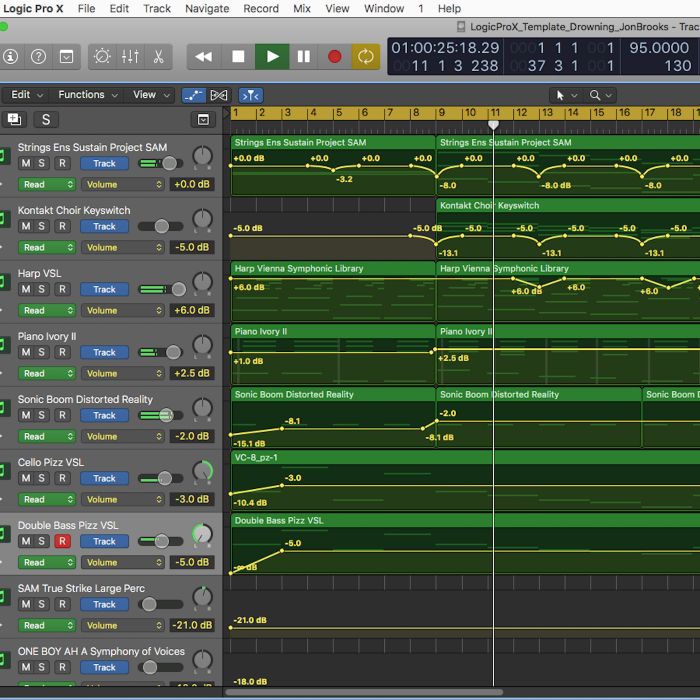Click Track button on ONE BOY AH track
This screenshot has width=700, height=700.
tap(104, 667)
